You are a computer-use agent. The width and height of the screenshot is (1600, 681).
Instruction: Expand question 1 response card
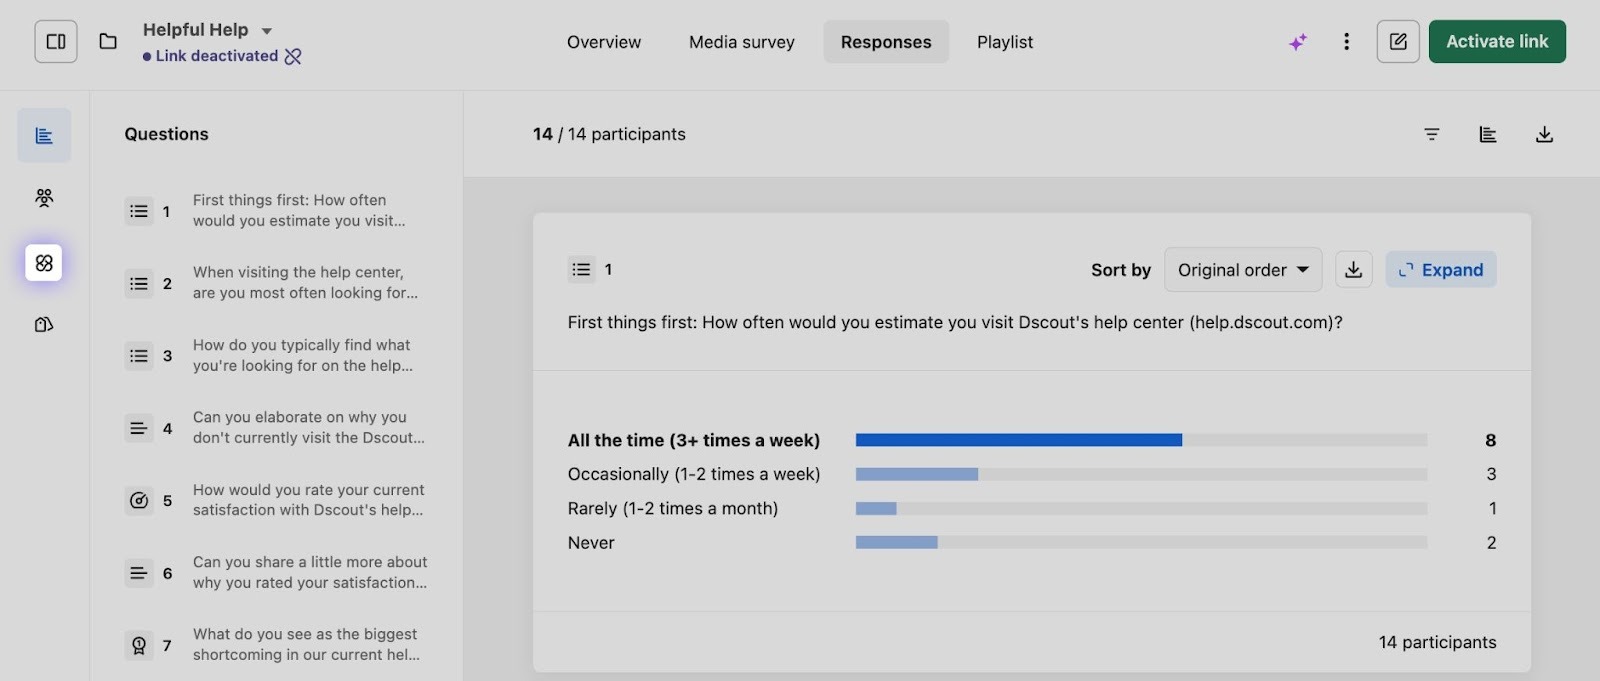[1440, 270]
